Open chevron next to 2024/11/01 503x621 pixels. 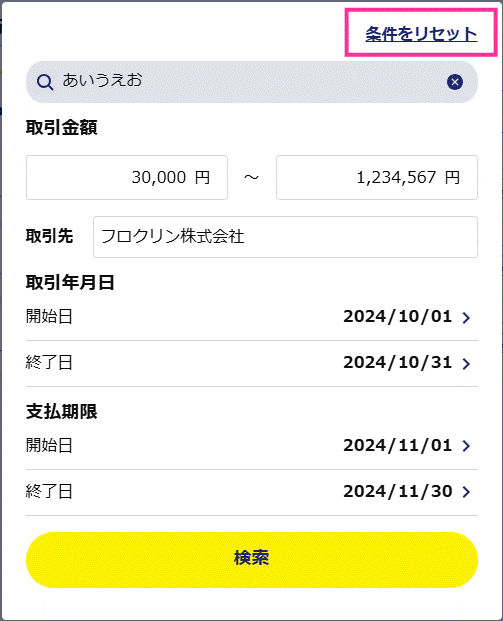tap(466, 446)
